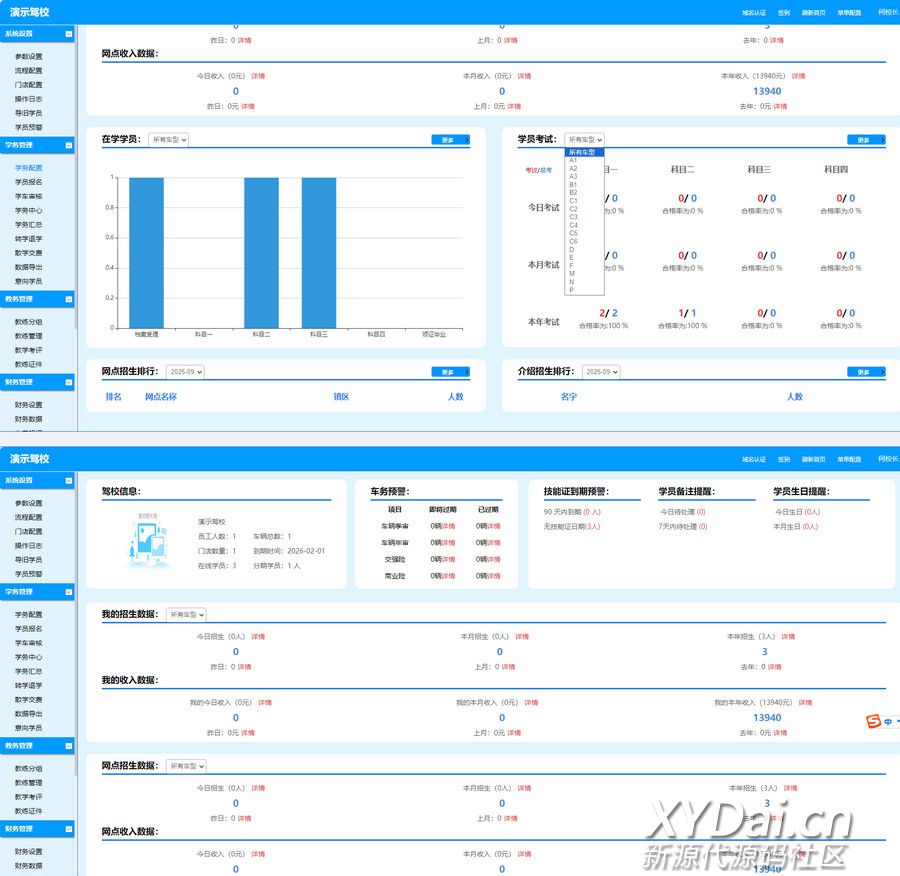Toggle Sogou 中 language mode indicator
The height and width of the screenshot is (876, 900).
888,721
